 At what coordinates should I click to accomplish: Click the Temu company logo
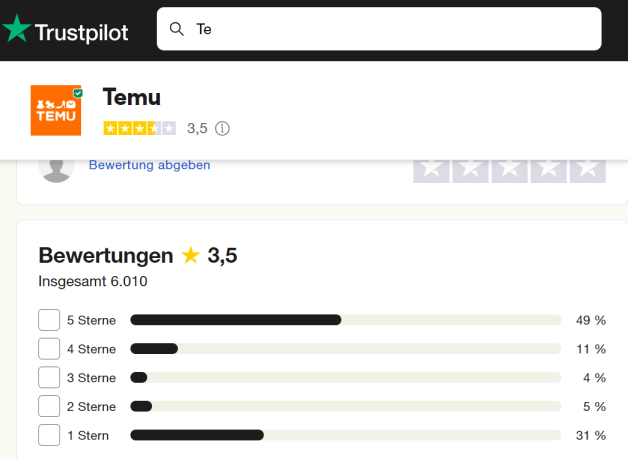point(57,110)
